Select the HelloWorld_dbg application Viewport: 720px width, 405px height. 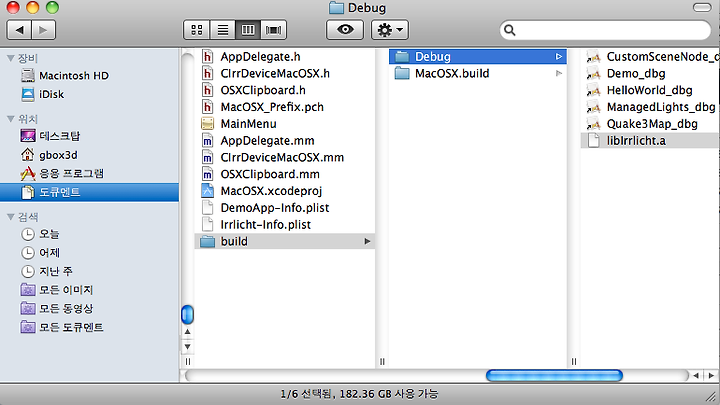tap(650, 90)
